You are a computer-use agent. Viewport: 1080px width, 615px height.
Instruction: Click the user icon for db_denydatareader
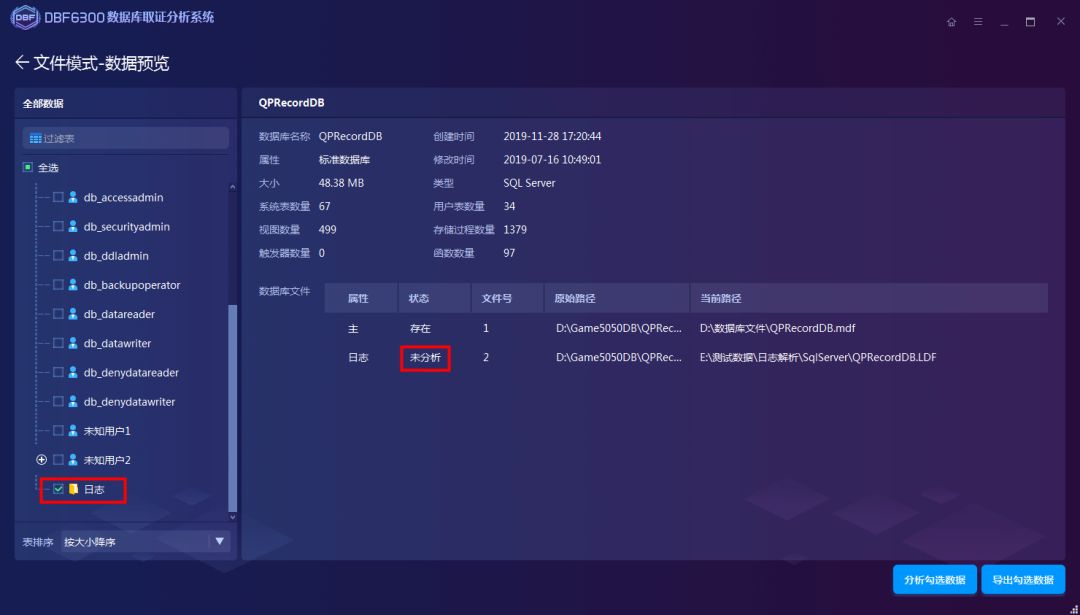[x=73, y=373]
